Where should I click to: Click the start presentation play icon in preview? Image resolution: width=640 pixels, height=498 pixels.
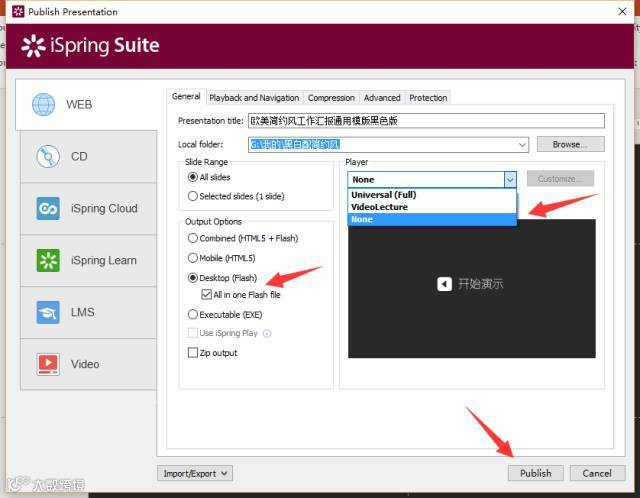click(444, 284)
